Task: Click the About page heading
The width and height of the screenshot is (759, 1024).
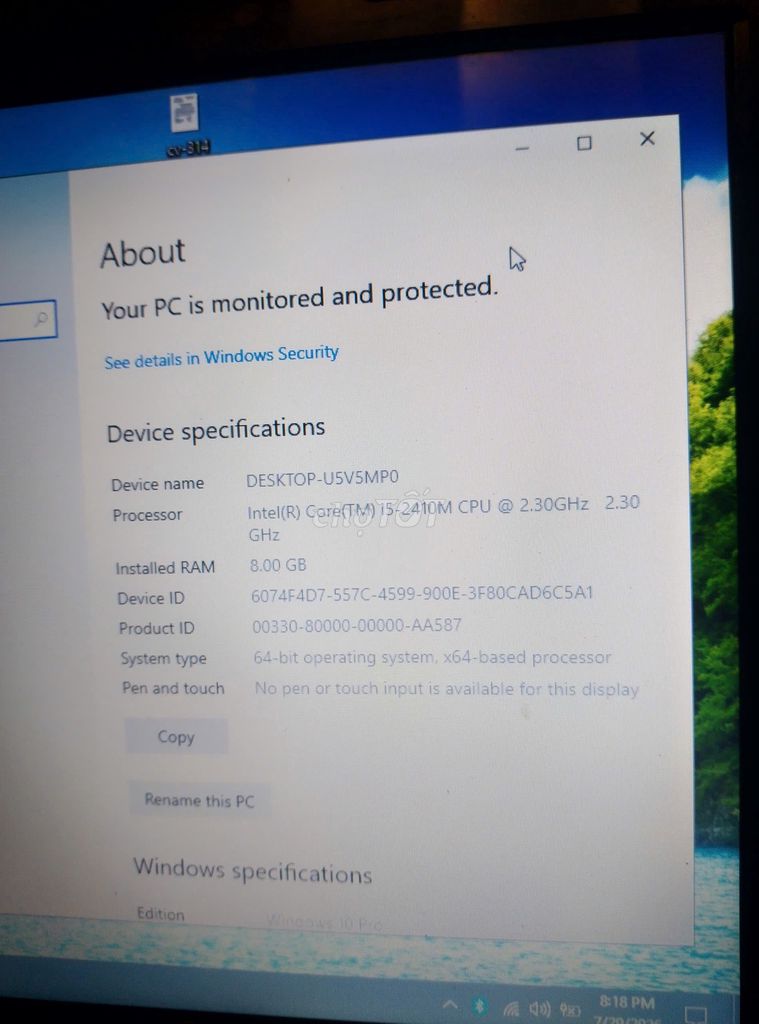Action: click(x=143, y=253)
